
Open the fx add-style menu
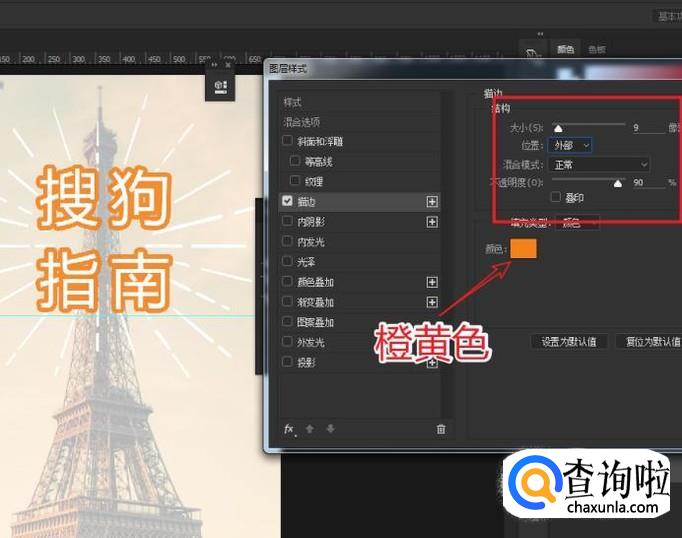coord(290,429)
